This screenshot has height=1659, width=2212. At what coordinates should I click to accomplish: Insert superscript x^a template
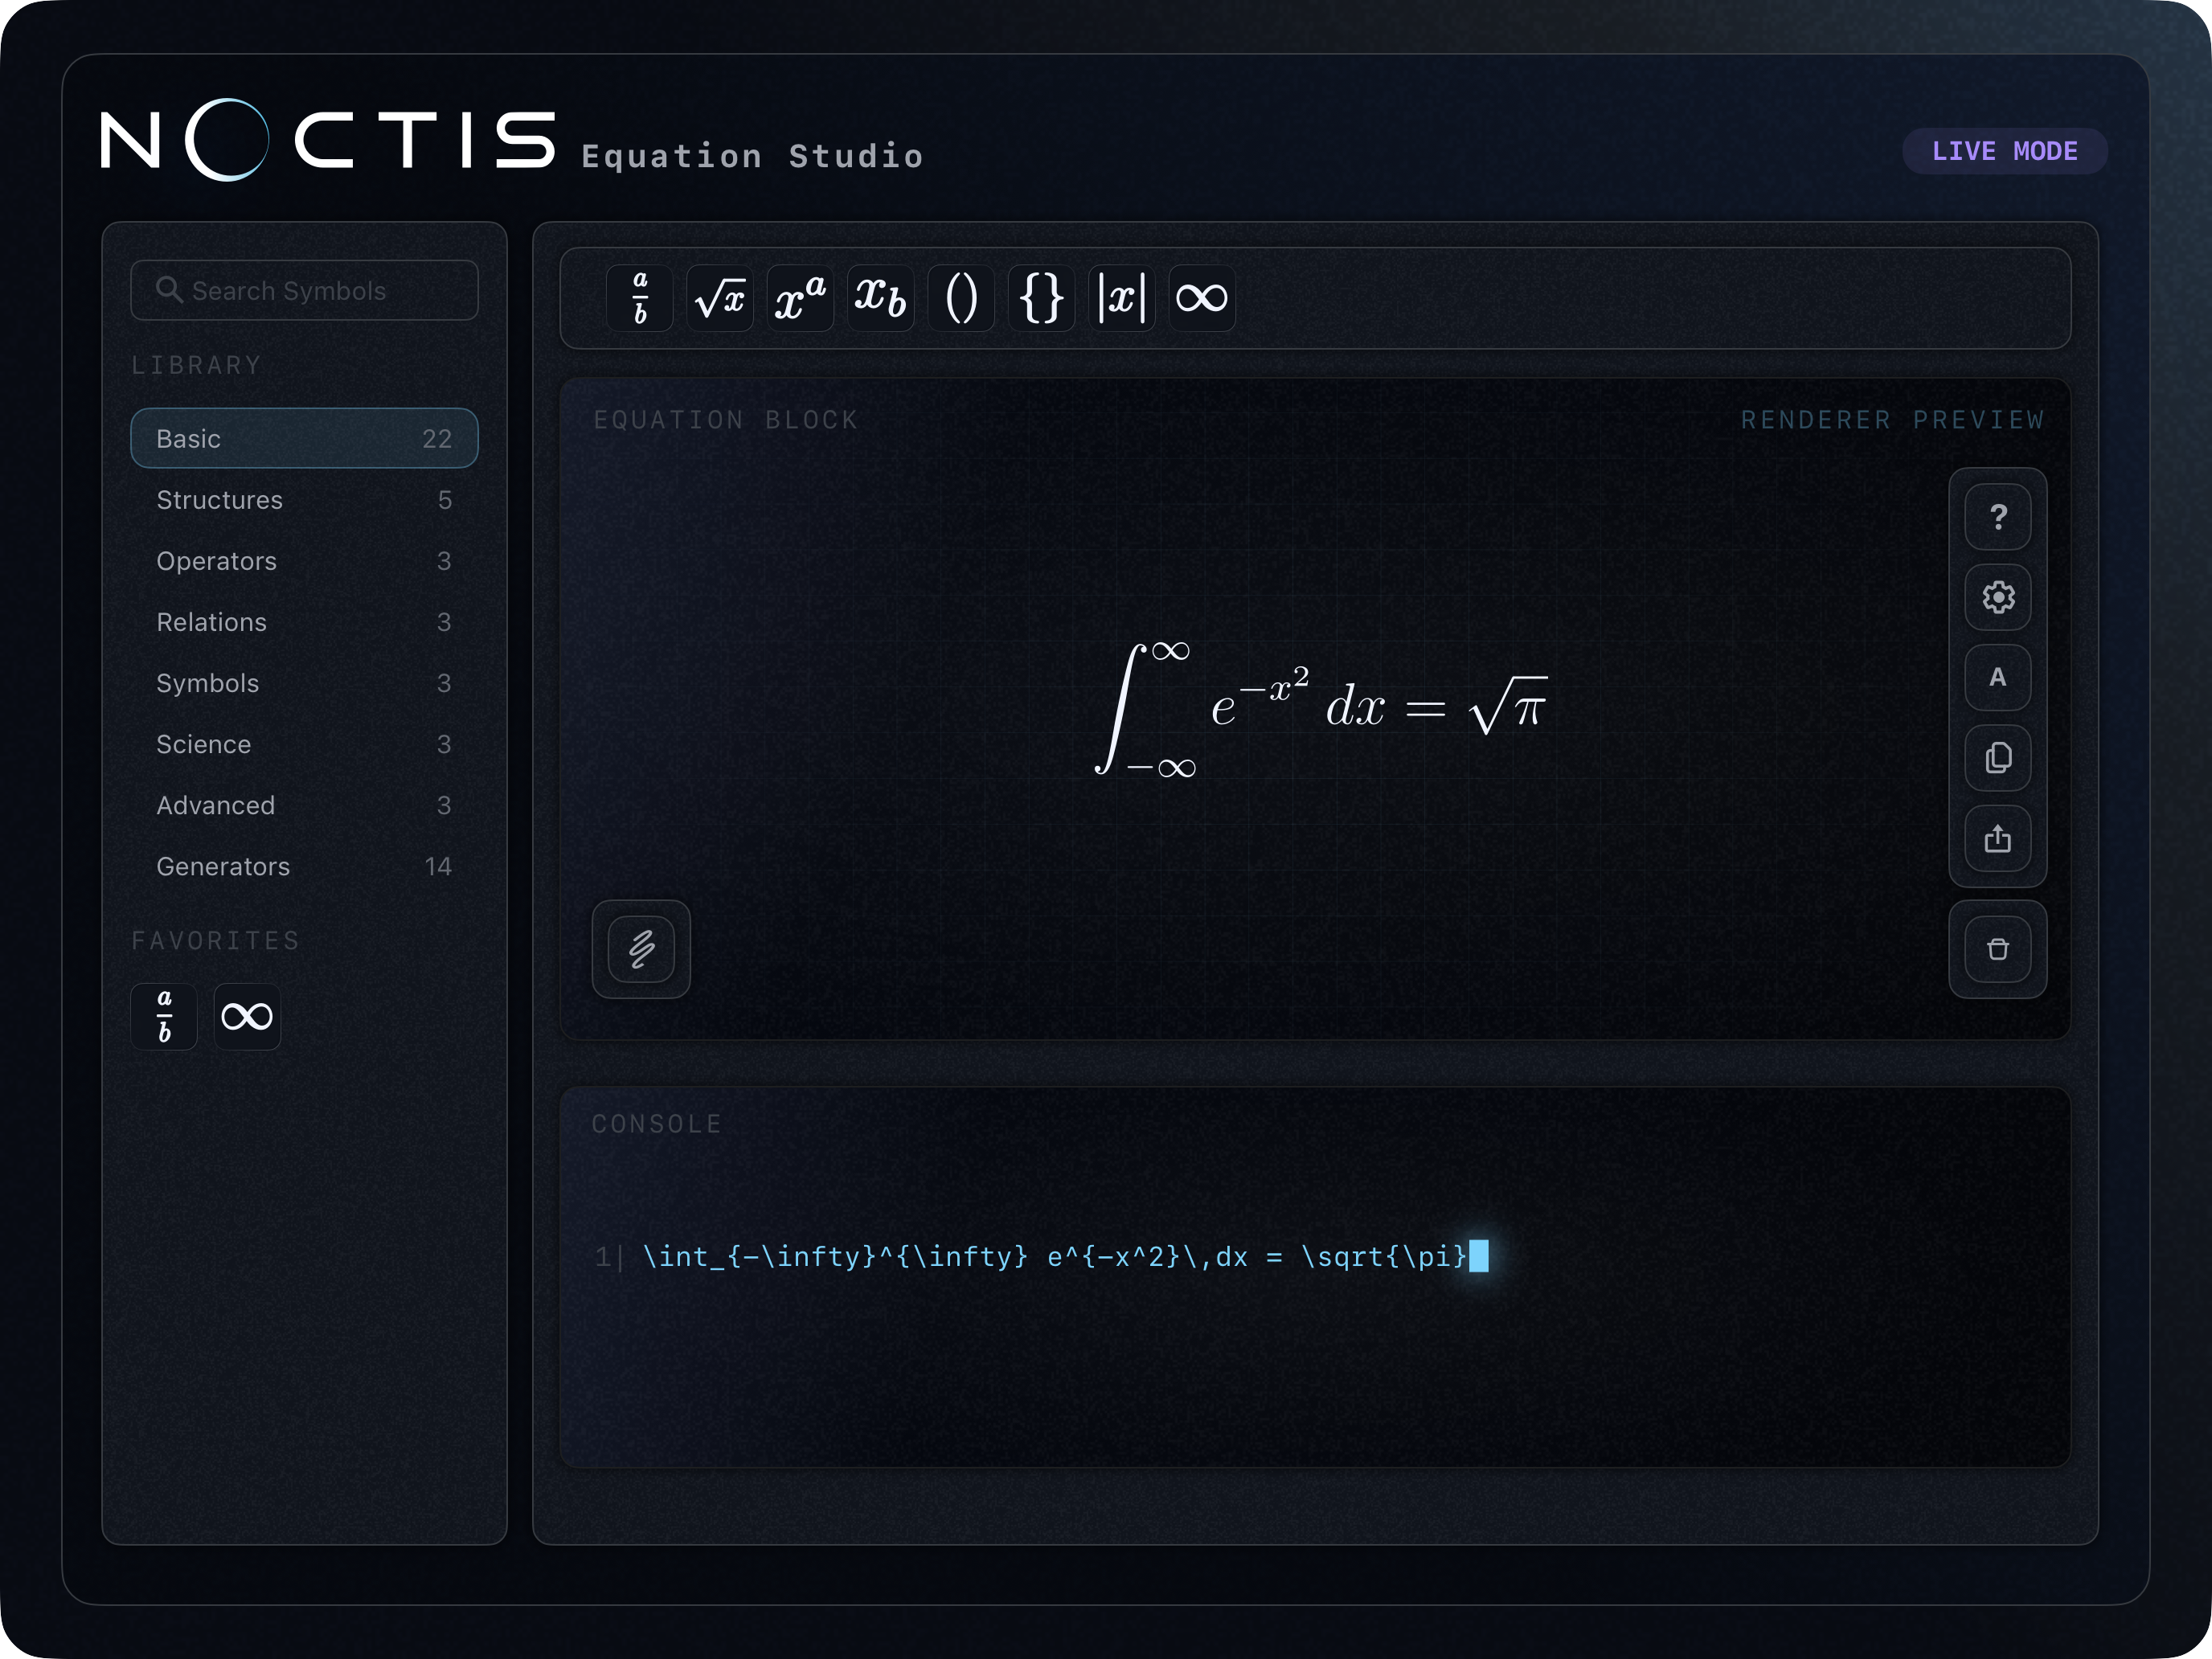800,298
